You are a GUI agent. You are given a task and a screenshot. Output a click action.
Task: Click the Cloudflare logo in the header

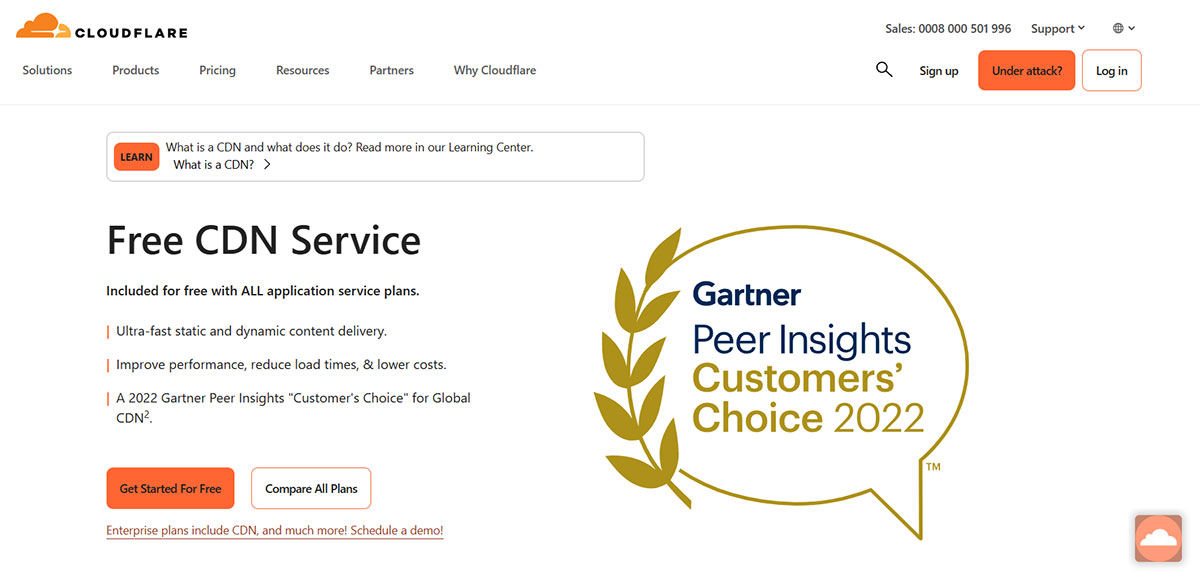101,27
